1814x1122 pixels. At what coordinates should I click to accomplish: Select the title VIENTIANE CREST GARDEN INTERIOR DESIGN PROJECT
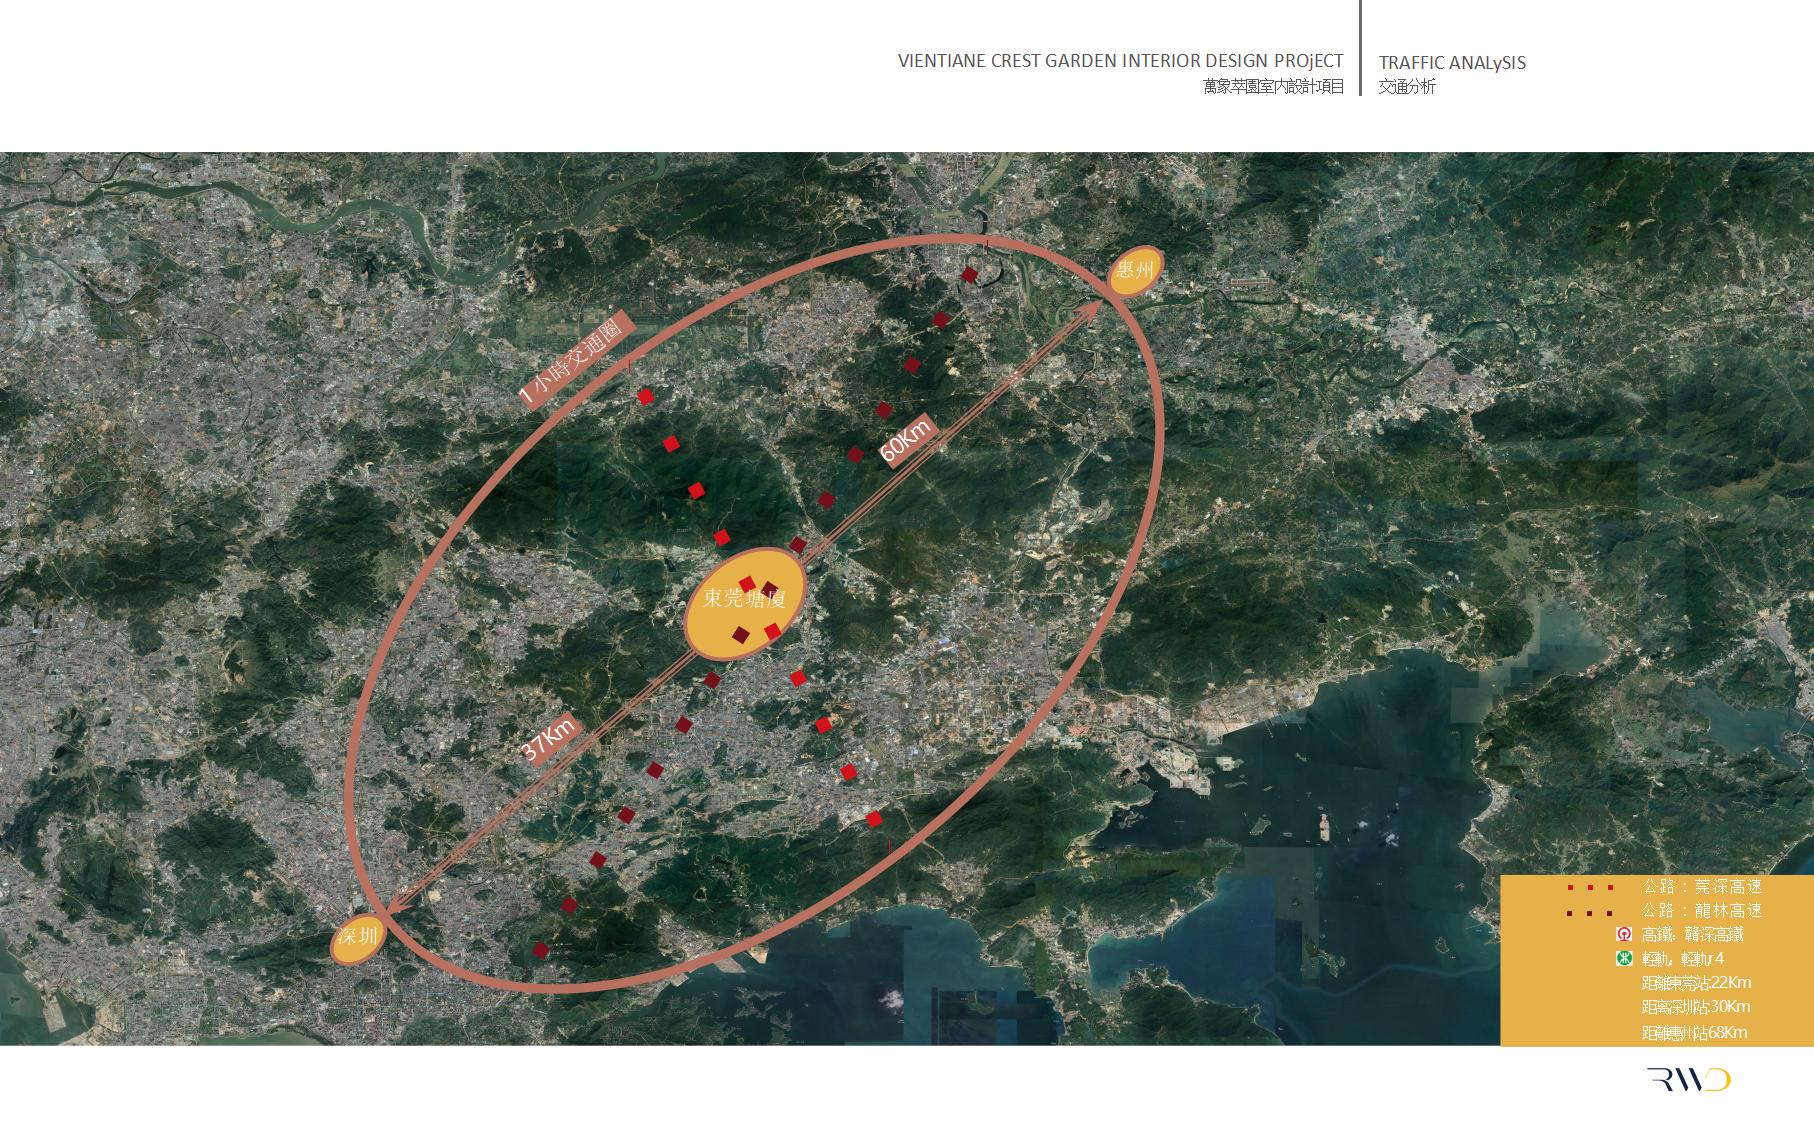coord(1121,62)
